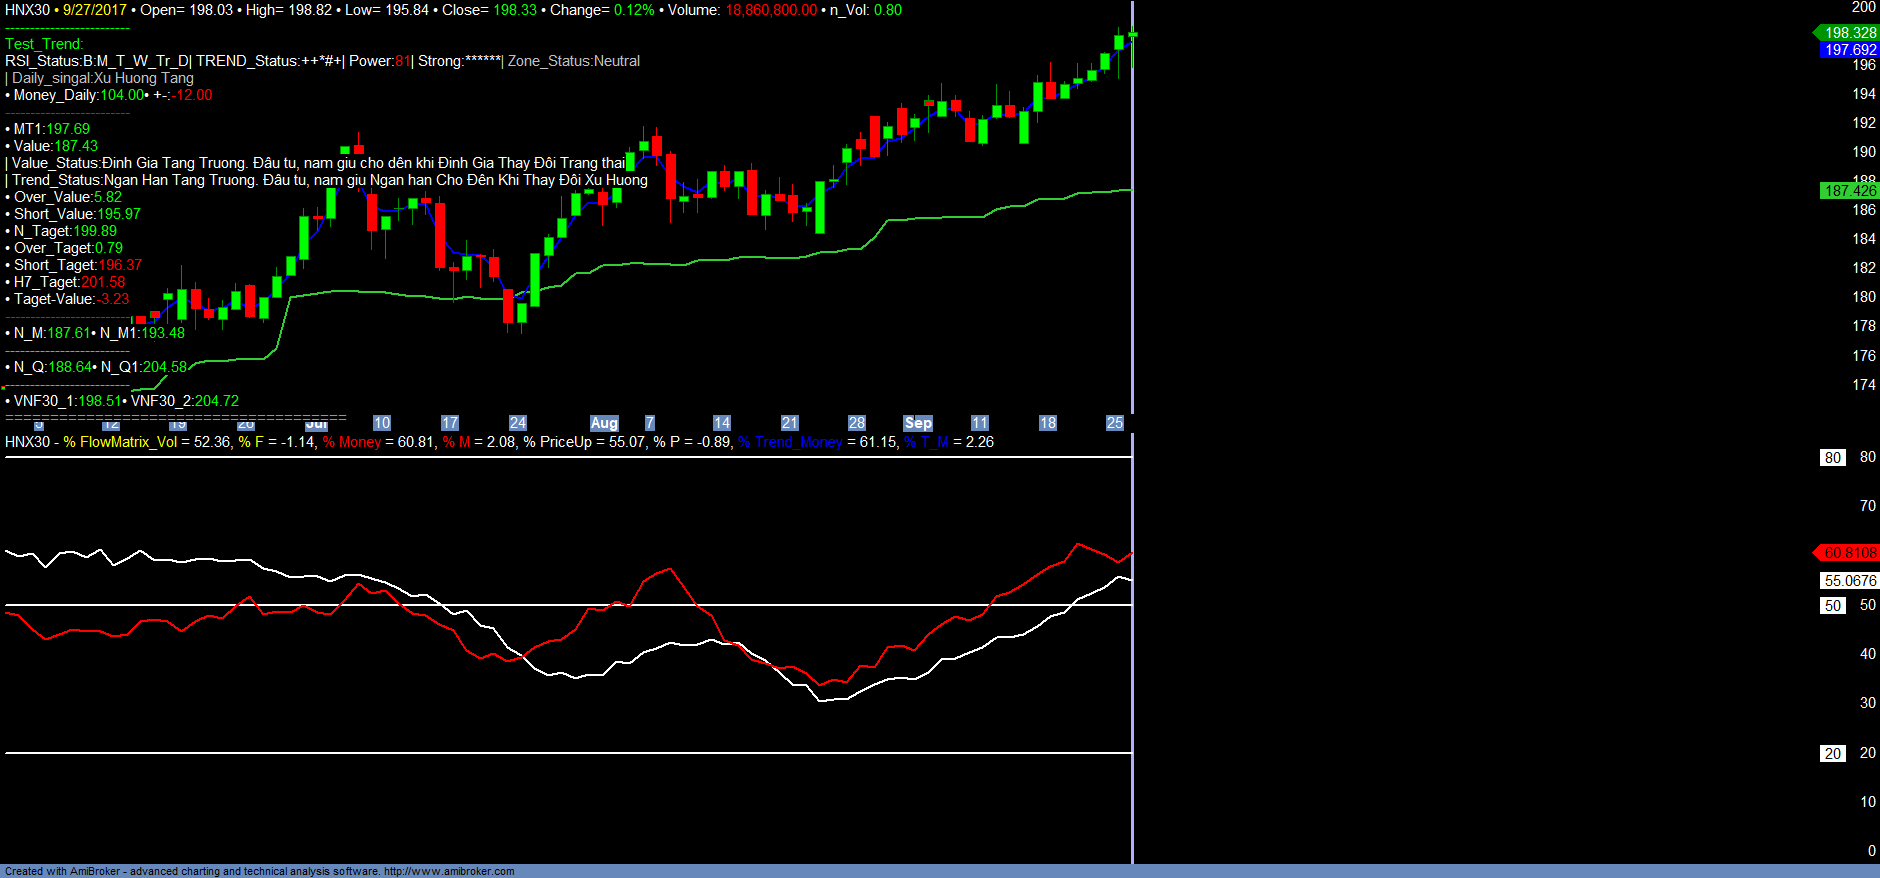Select the Sep marker on the date axis
Viewport: 1880px width, 878px height.
(918, 423)
